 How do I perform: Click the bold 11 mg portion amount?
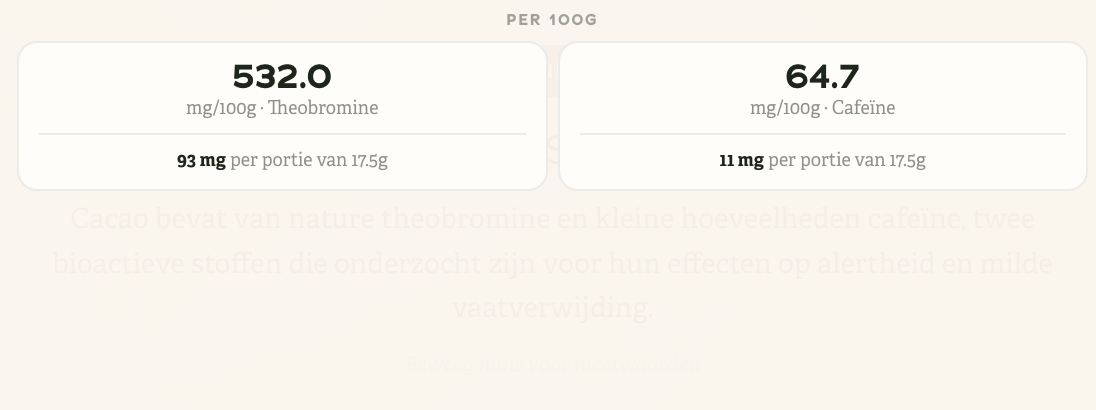(741, 161)
